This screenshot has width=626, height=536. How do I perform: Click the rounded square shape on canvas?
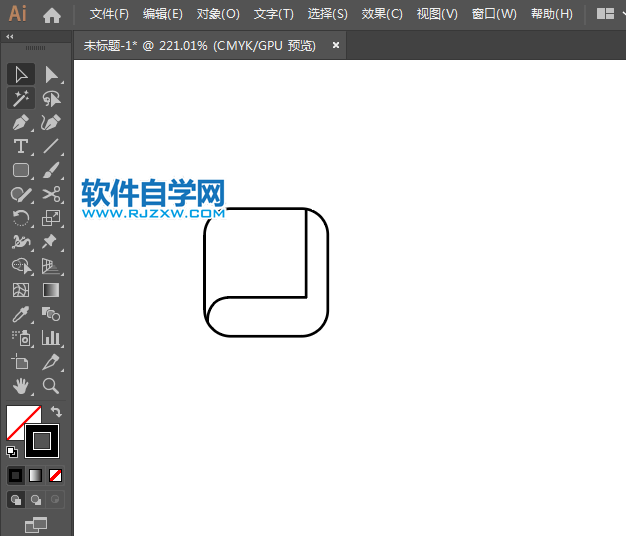[x=266, y=273]
